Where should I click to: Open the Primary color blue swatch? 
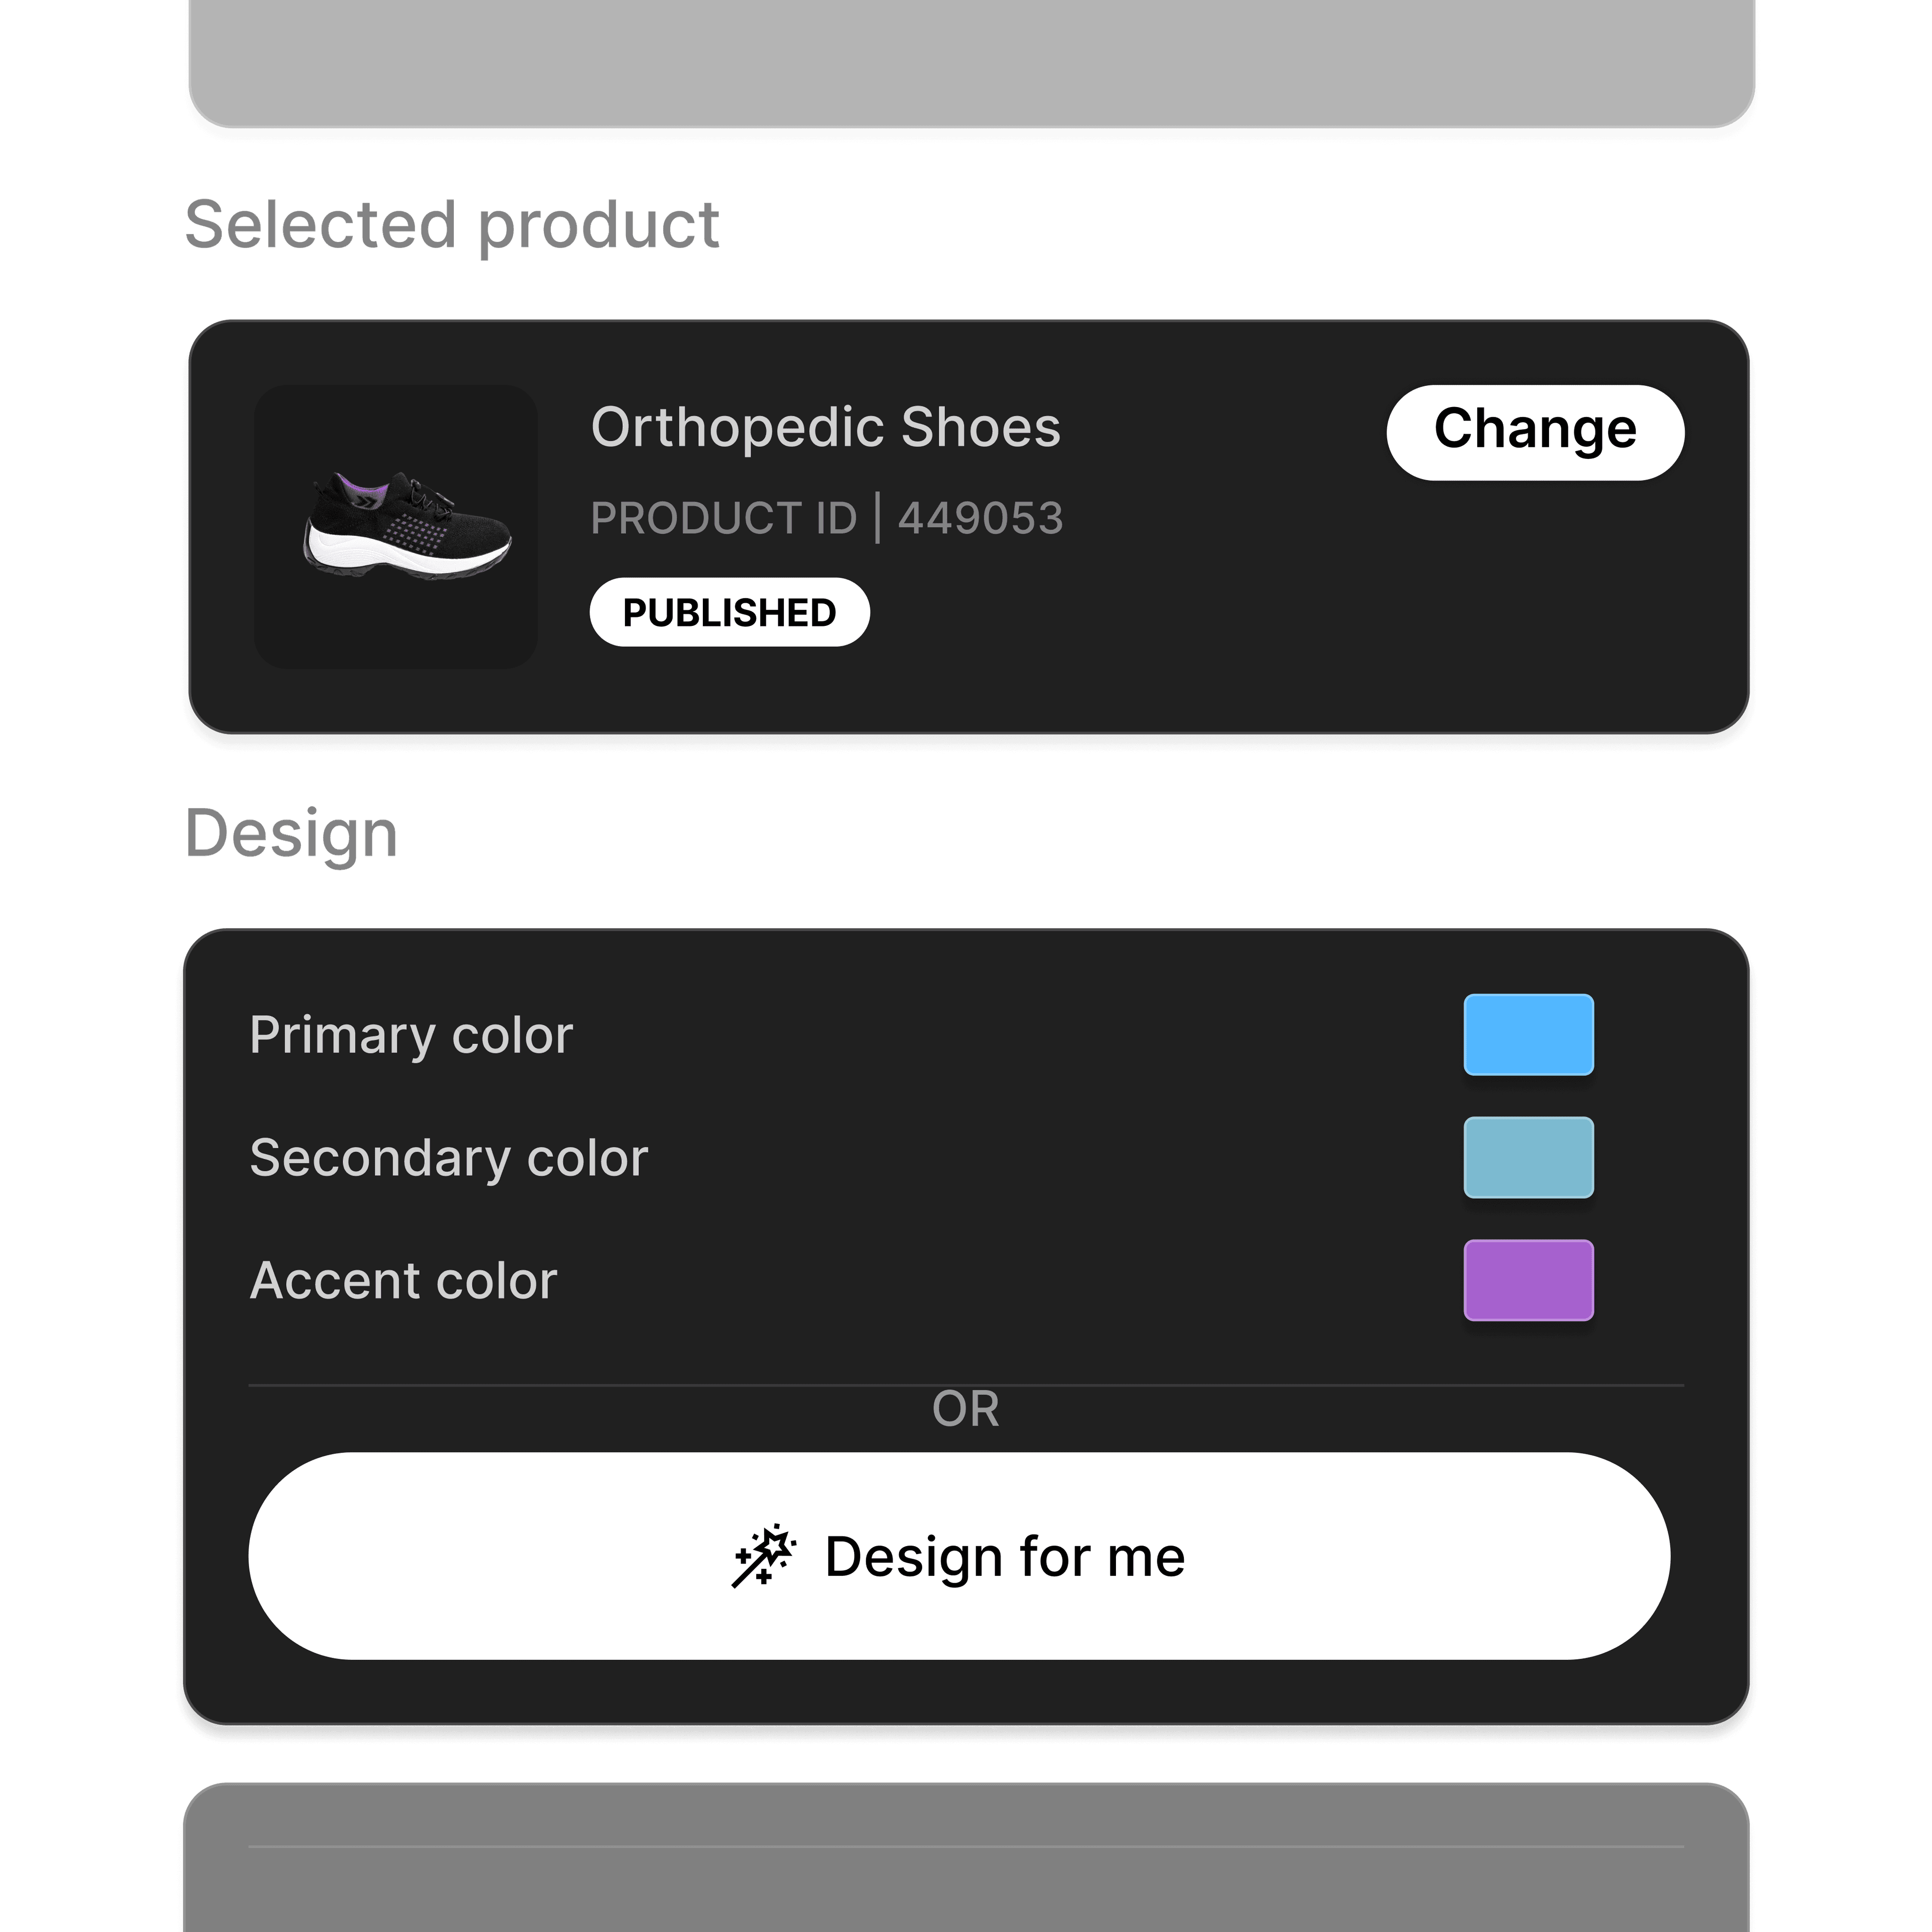coord(1528,1034)
